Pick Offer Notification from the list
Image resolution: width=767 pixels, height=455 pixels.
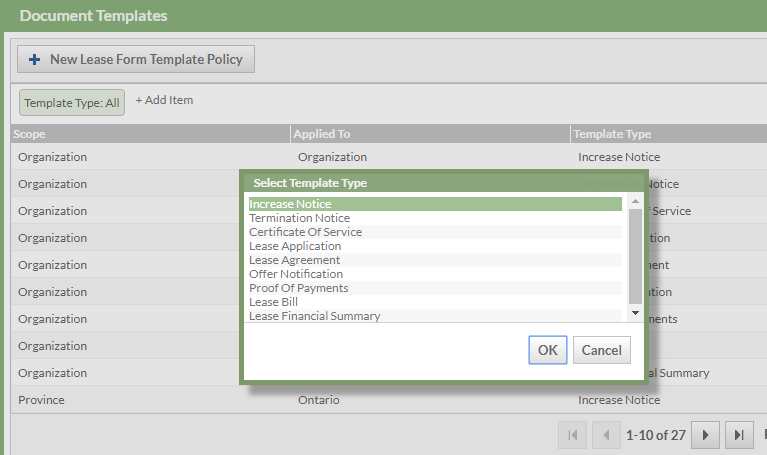coord(296,274)
